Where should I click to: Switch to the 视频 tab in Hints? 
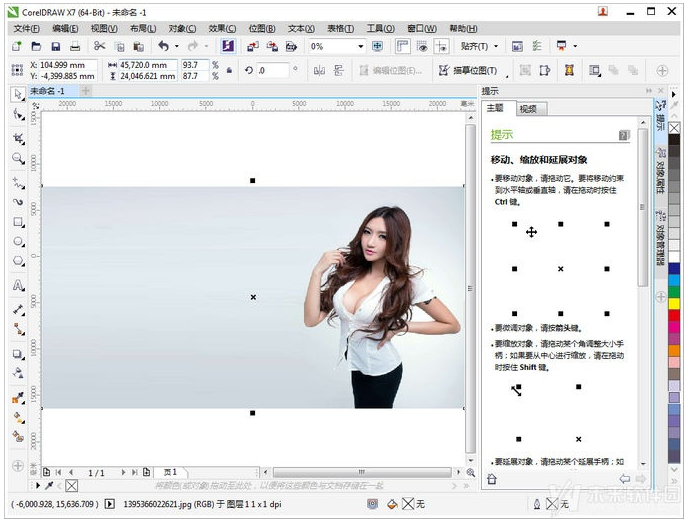(528, 109)
